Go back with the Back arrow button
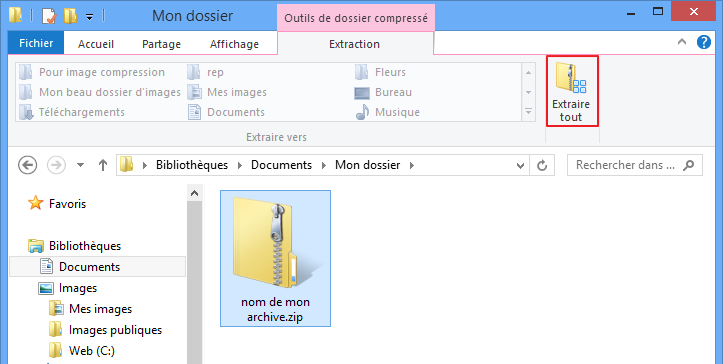This screenshot has width=723, height=364. click(27, 165)
